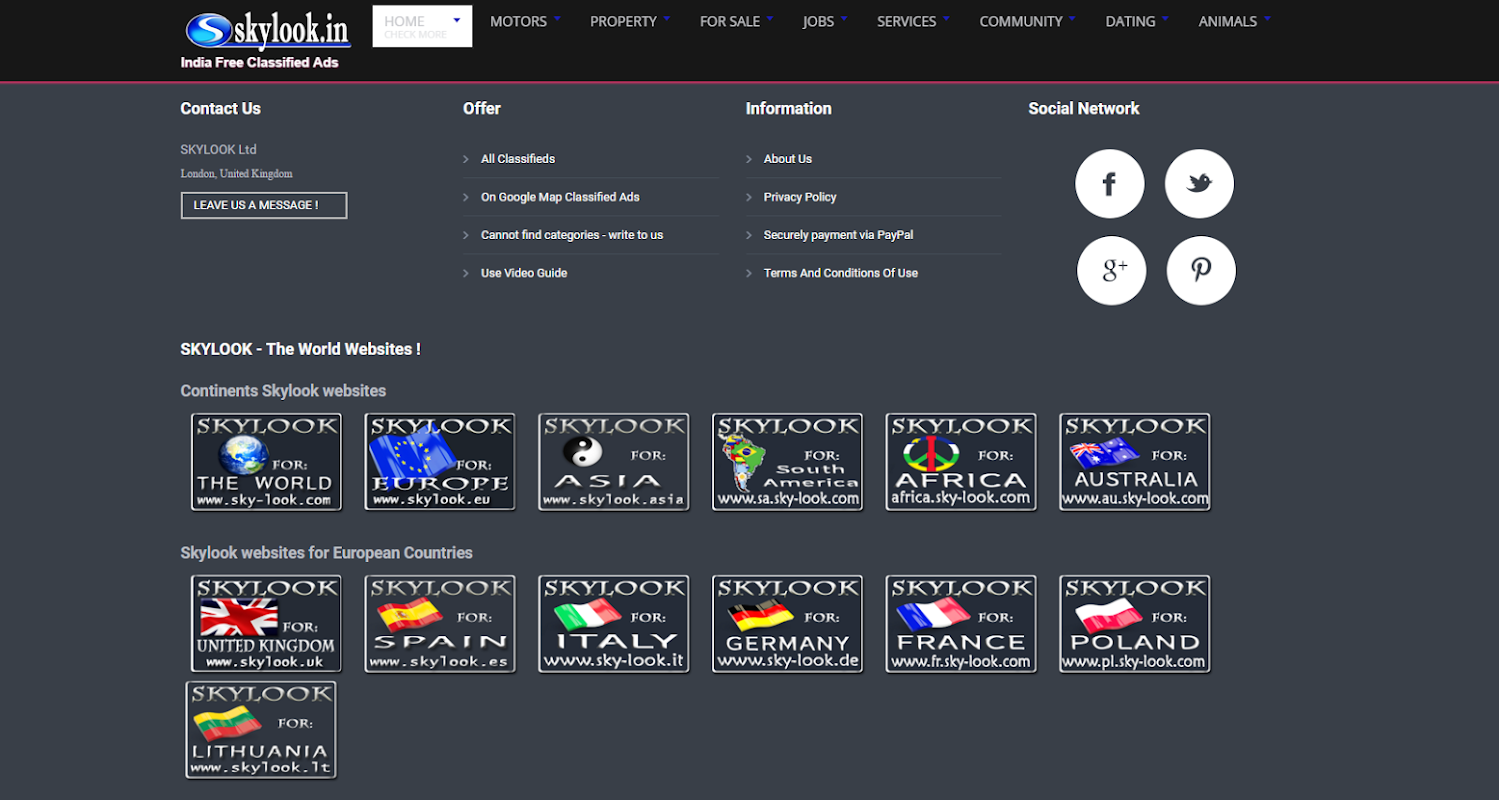Viewport: 1499px width, 800px height.
Task: Open the Skylook for Poland banner
Action: (1135, 624)
